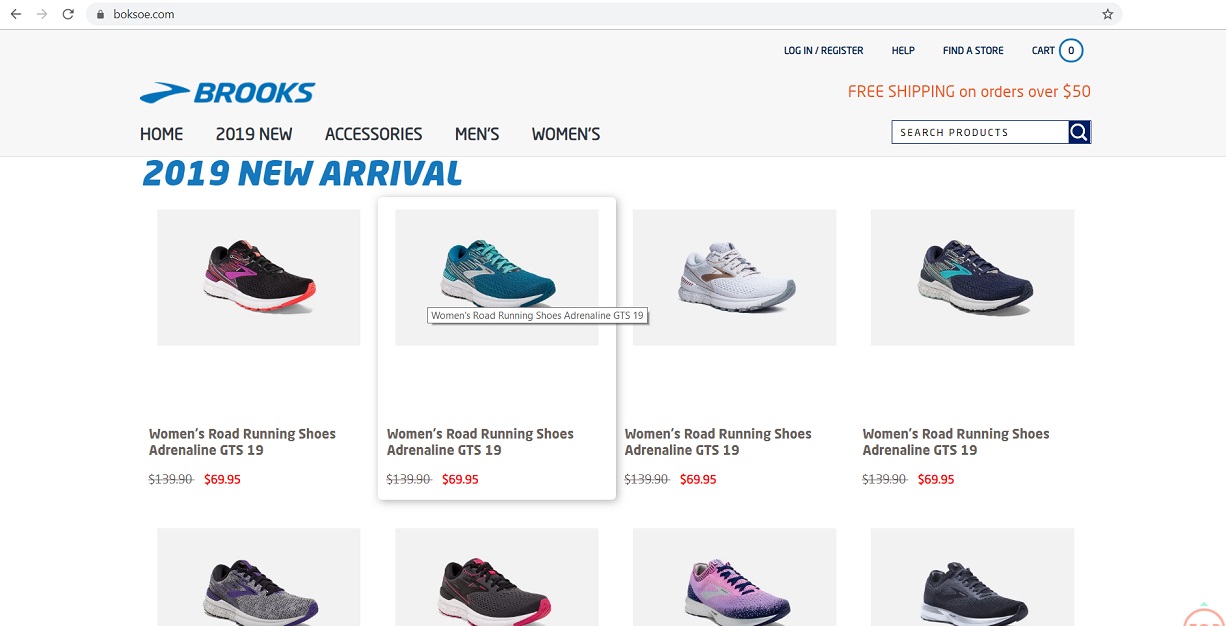Reload the page with the refresh icon
1226x626 pixels.
[68, 14]
